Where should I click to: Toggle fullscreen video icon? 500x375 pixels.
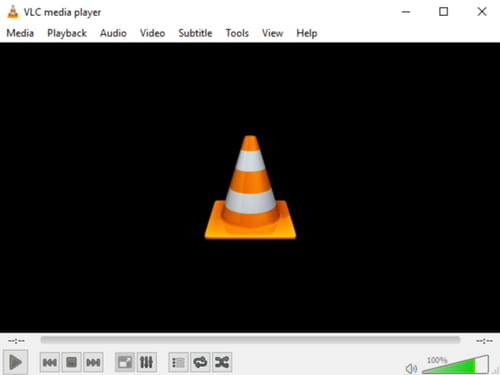click(x=125, y=362)
